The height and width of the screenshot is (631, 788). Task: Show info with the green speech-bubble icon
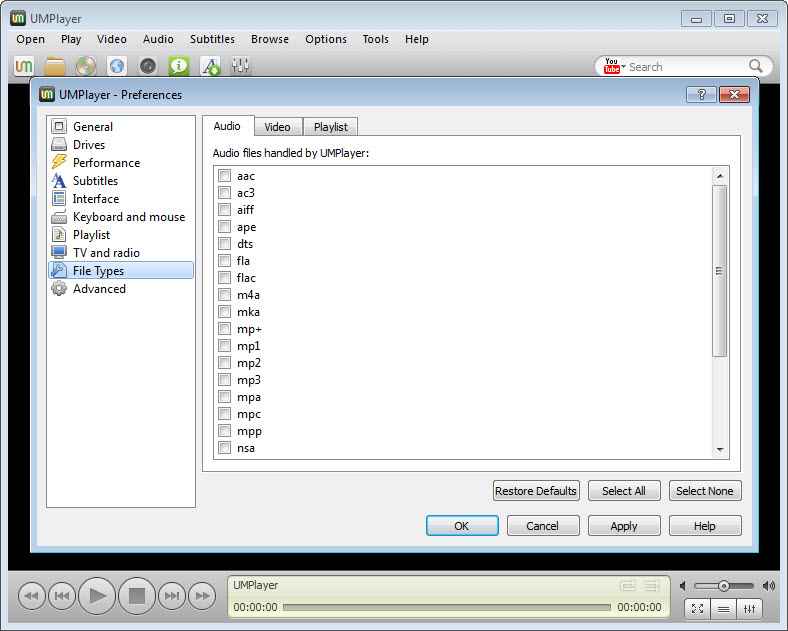point(179,66)
